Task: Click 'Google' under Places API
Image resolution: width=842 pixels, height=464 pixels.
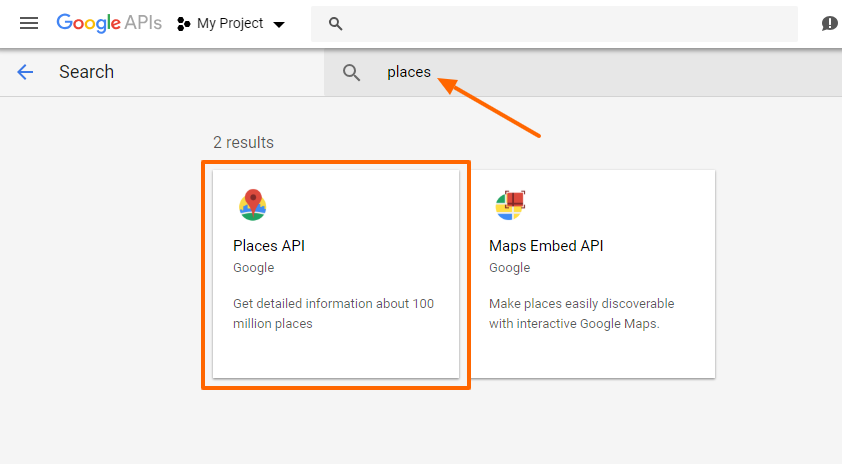Action: (x=253, y=267)
